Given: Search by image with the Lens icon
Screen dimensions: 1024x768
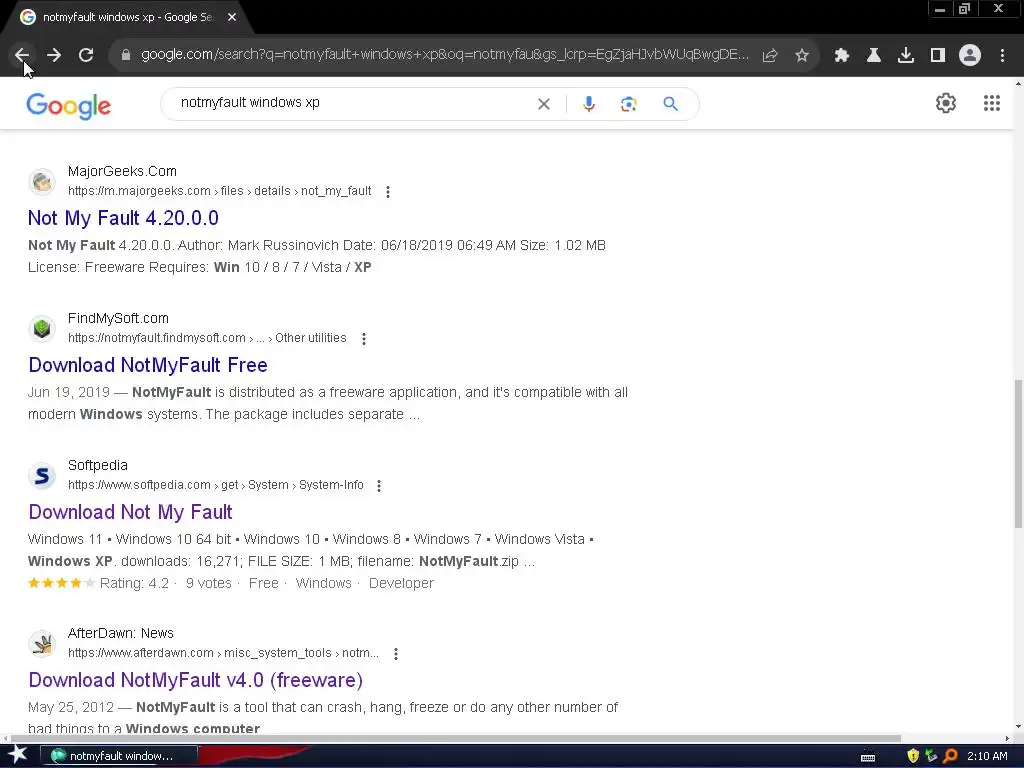Looking at the screenshot, I should tap(628, 104).
